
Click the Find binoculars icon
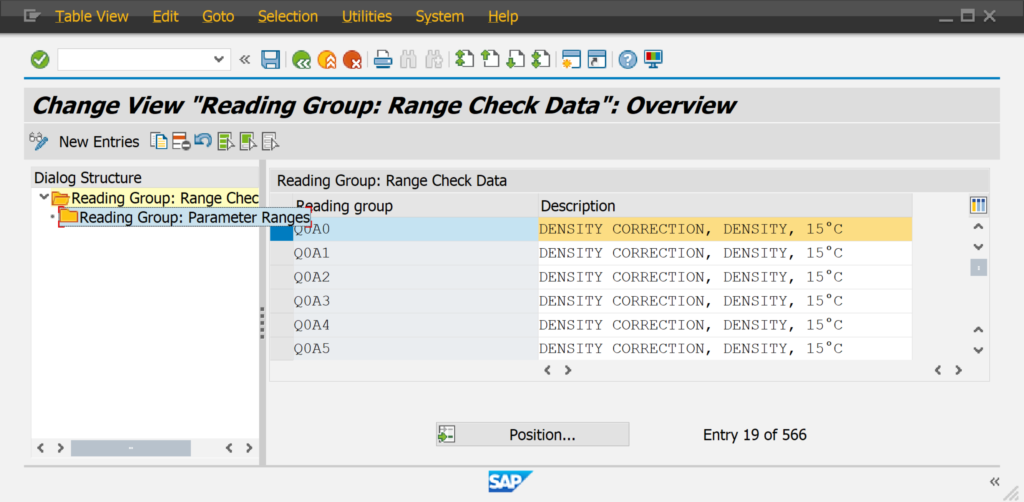point(408,60)
